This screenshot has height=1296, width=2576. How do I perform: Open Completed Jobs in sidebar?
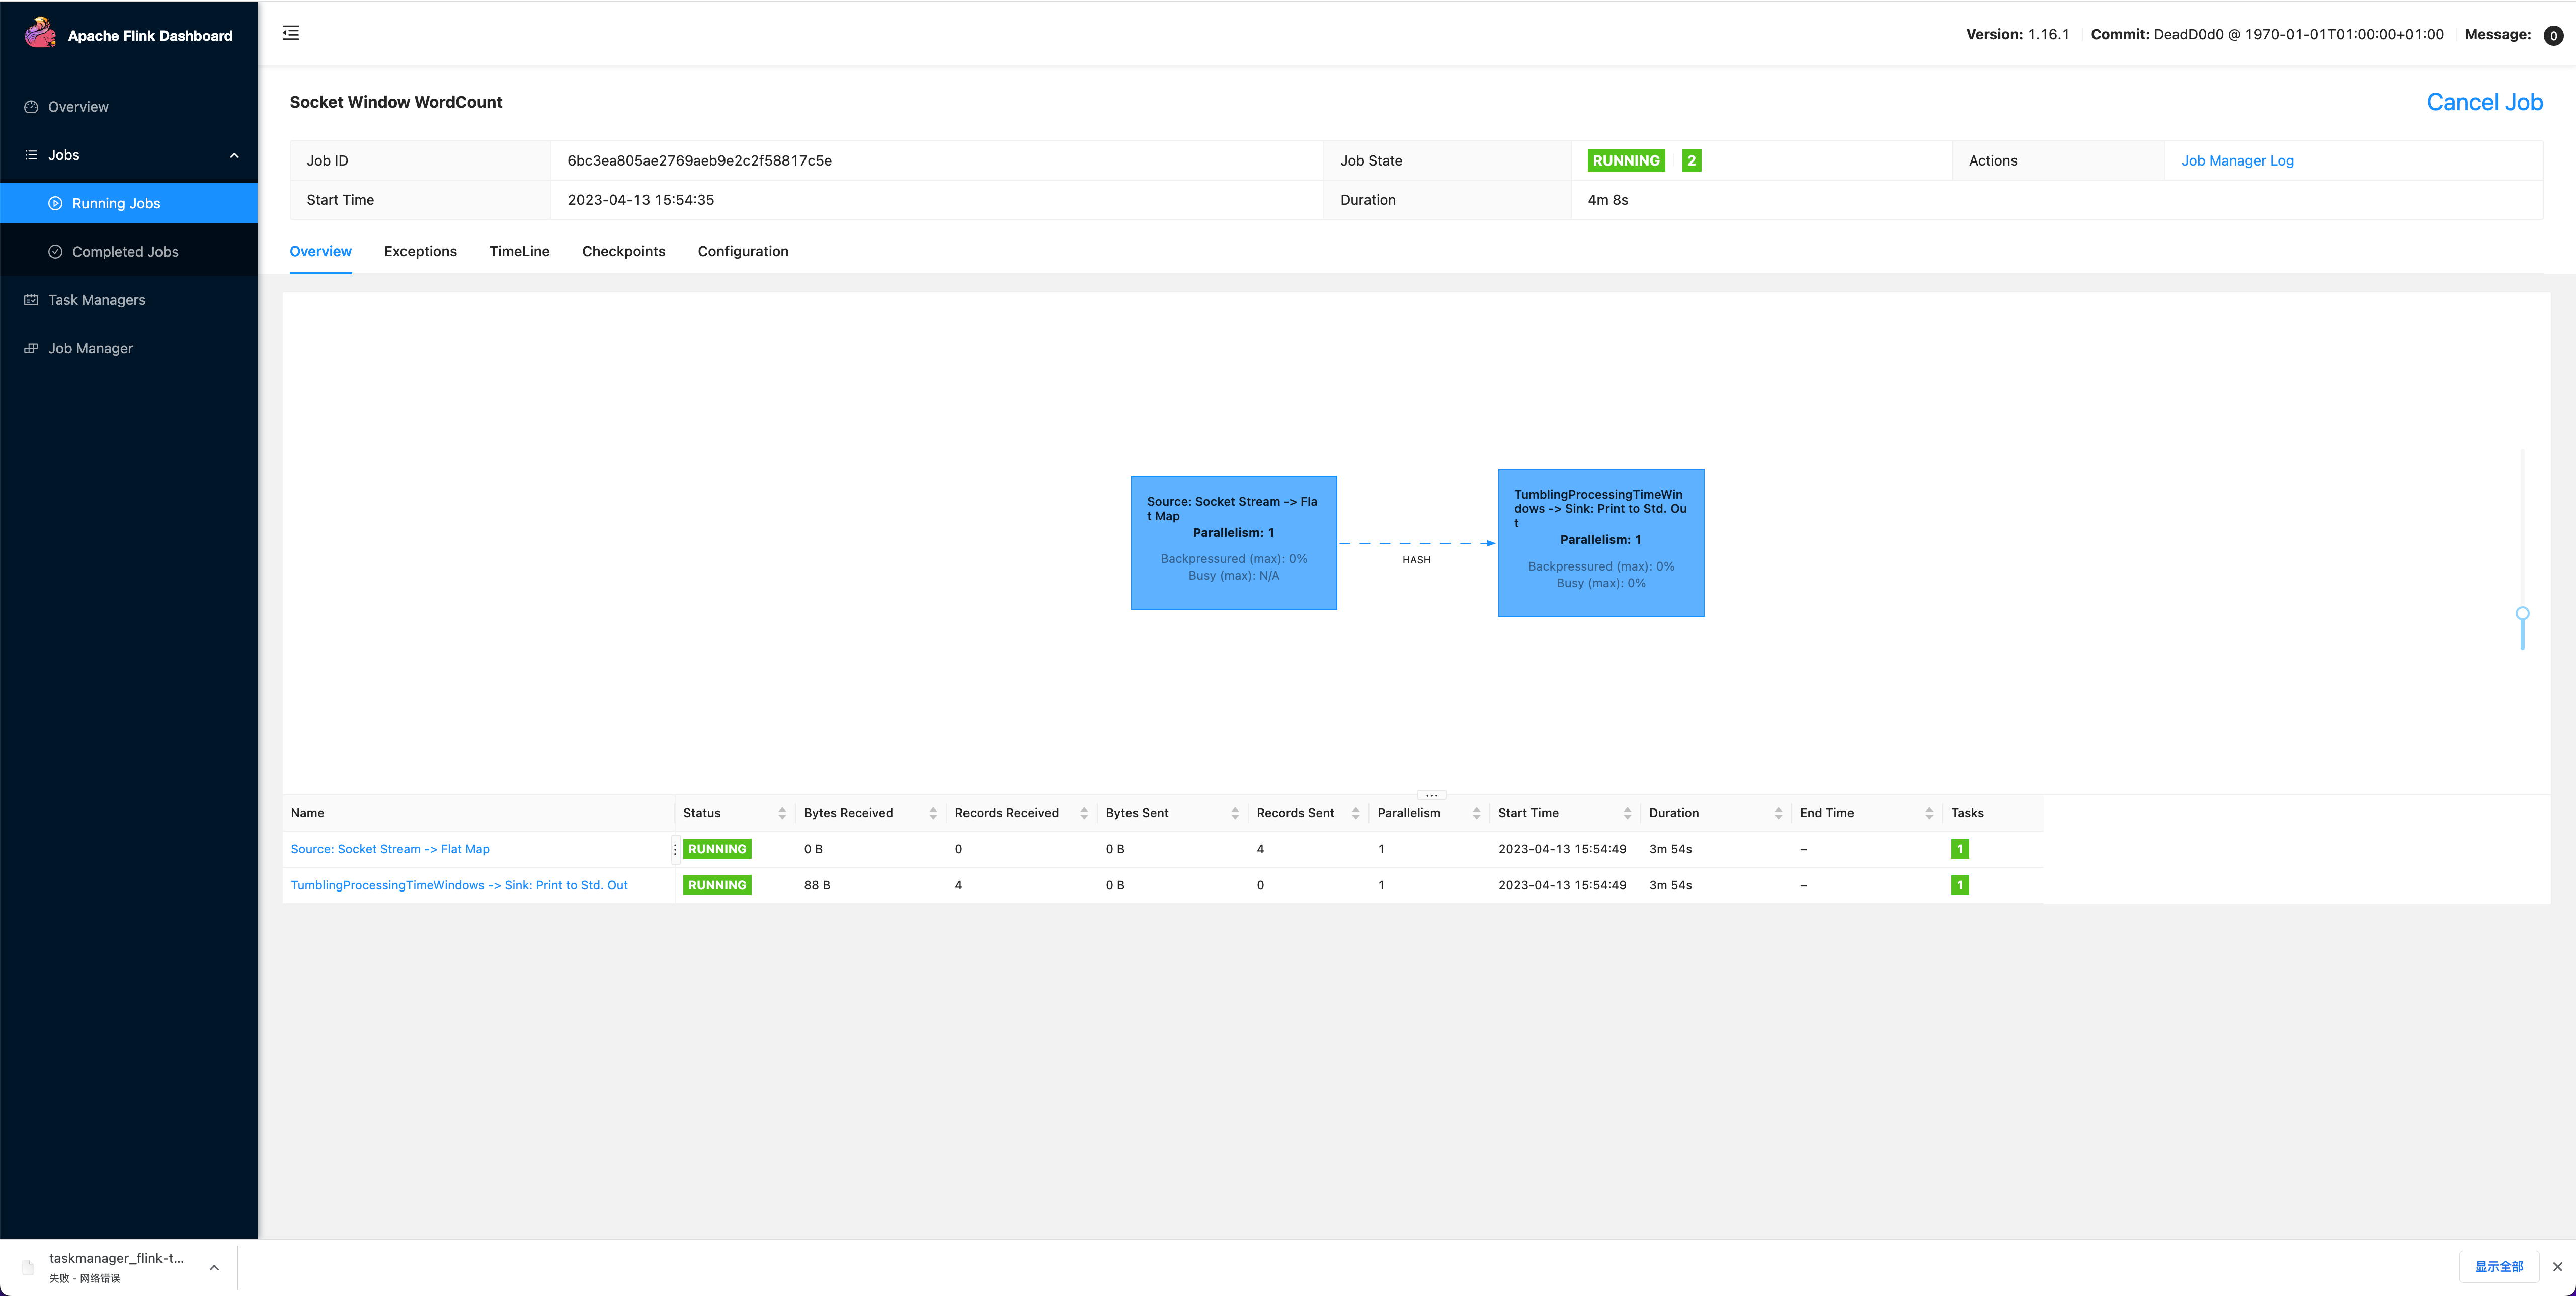click(128, 252)
